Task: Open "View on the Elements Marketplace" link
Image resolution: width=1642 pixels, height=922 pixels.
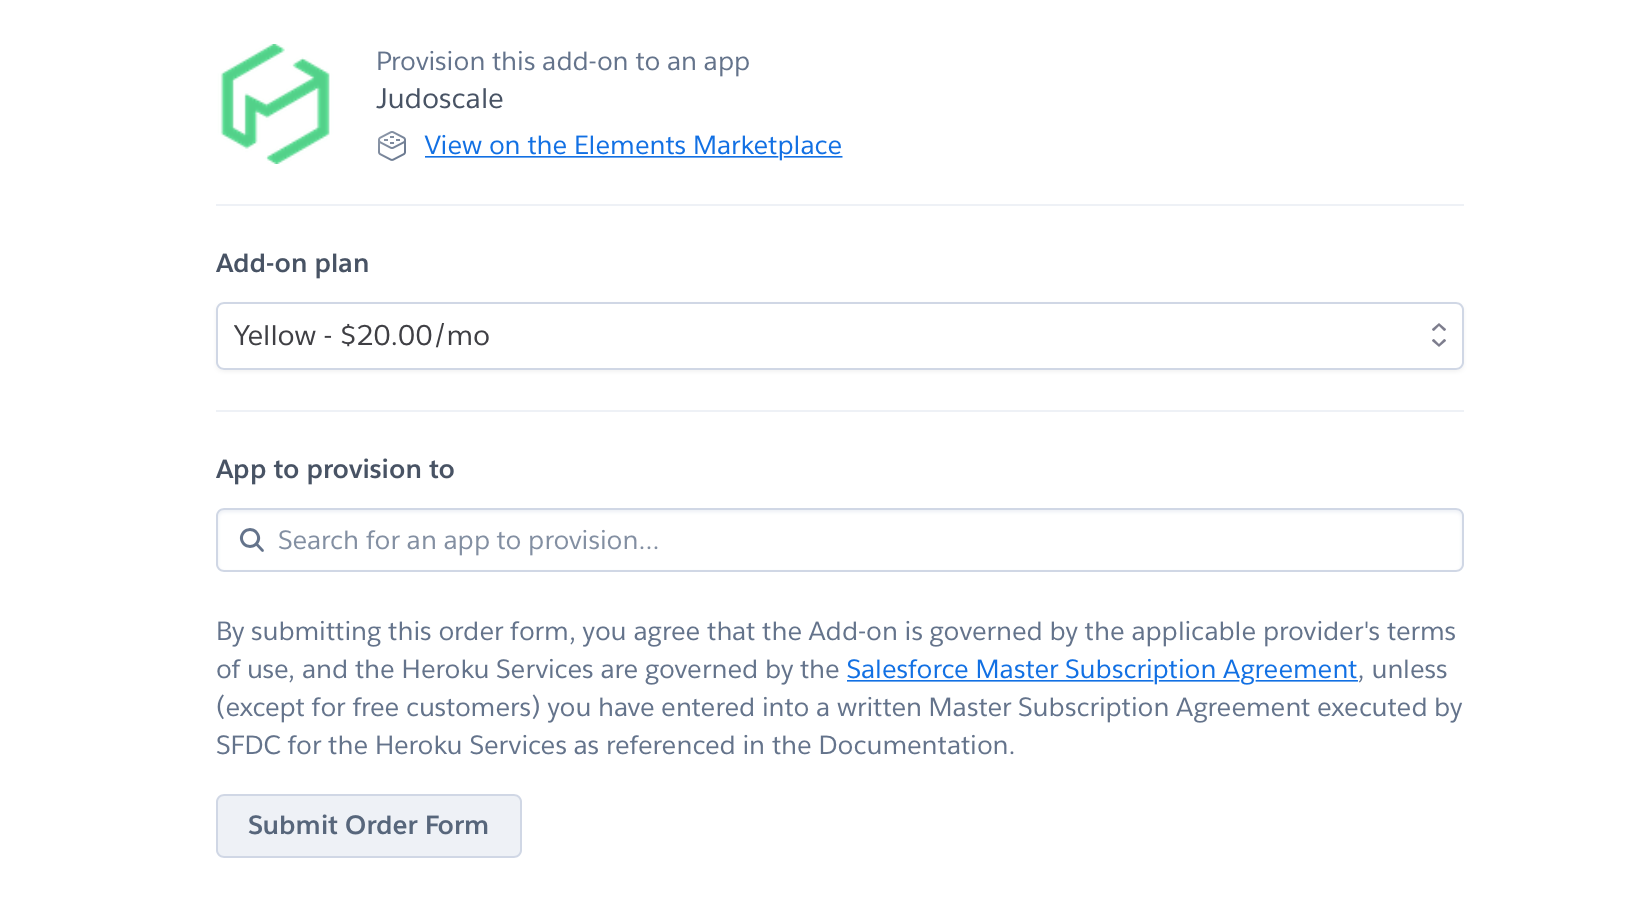Action: click(x=632, y=146)
